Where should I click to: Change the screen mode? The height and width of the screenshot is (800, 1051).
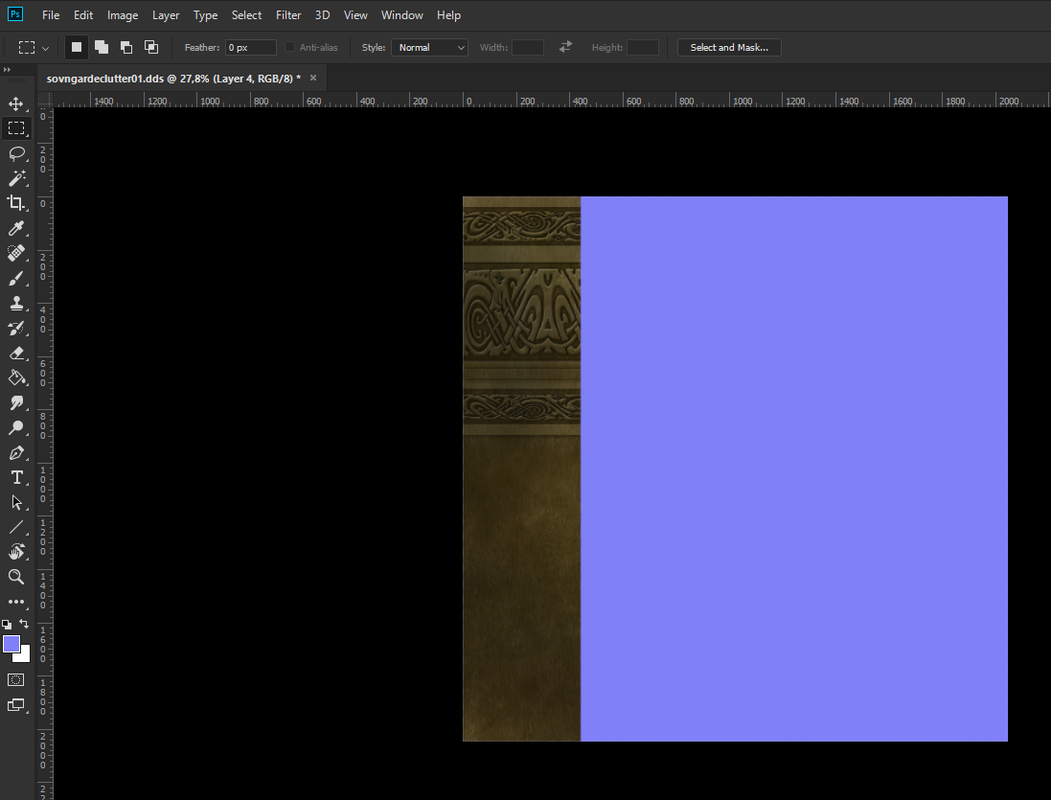click(x=16, y=705)
